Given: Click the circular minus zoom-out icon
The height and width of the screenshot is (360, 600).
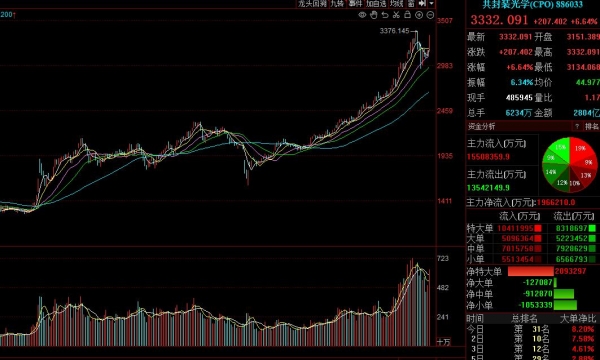Looking at the screenshot, I should coord(430,15).
